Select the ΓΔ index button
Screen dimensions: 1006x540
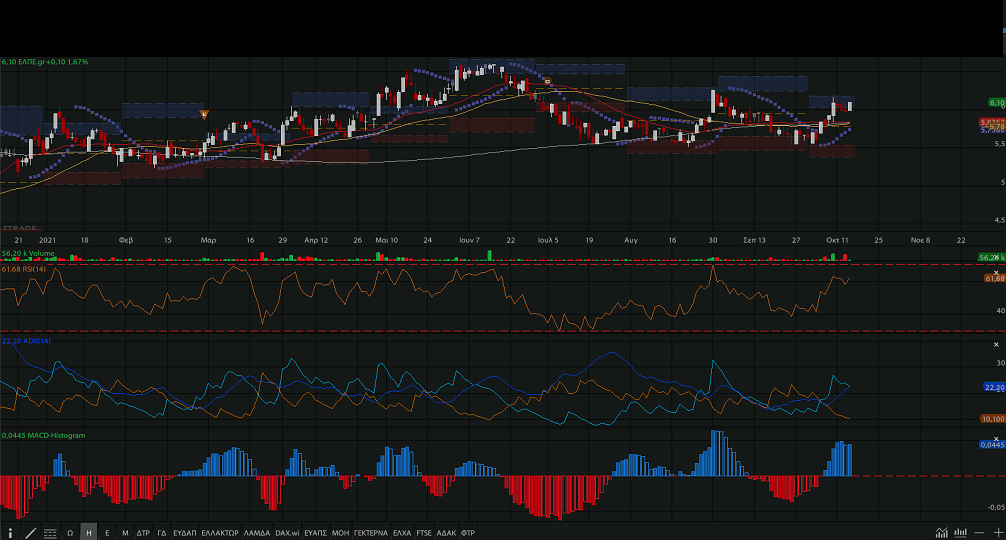[162, 533]
